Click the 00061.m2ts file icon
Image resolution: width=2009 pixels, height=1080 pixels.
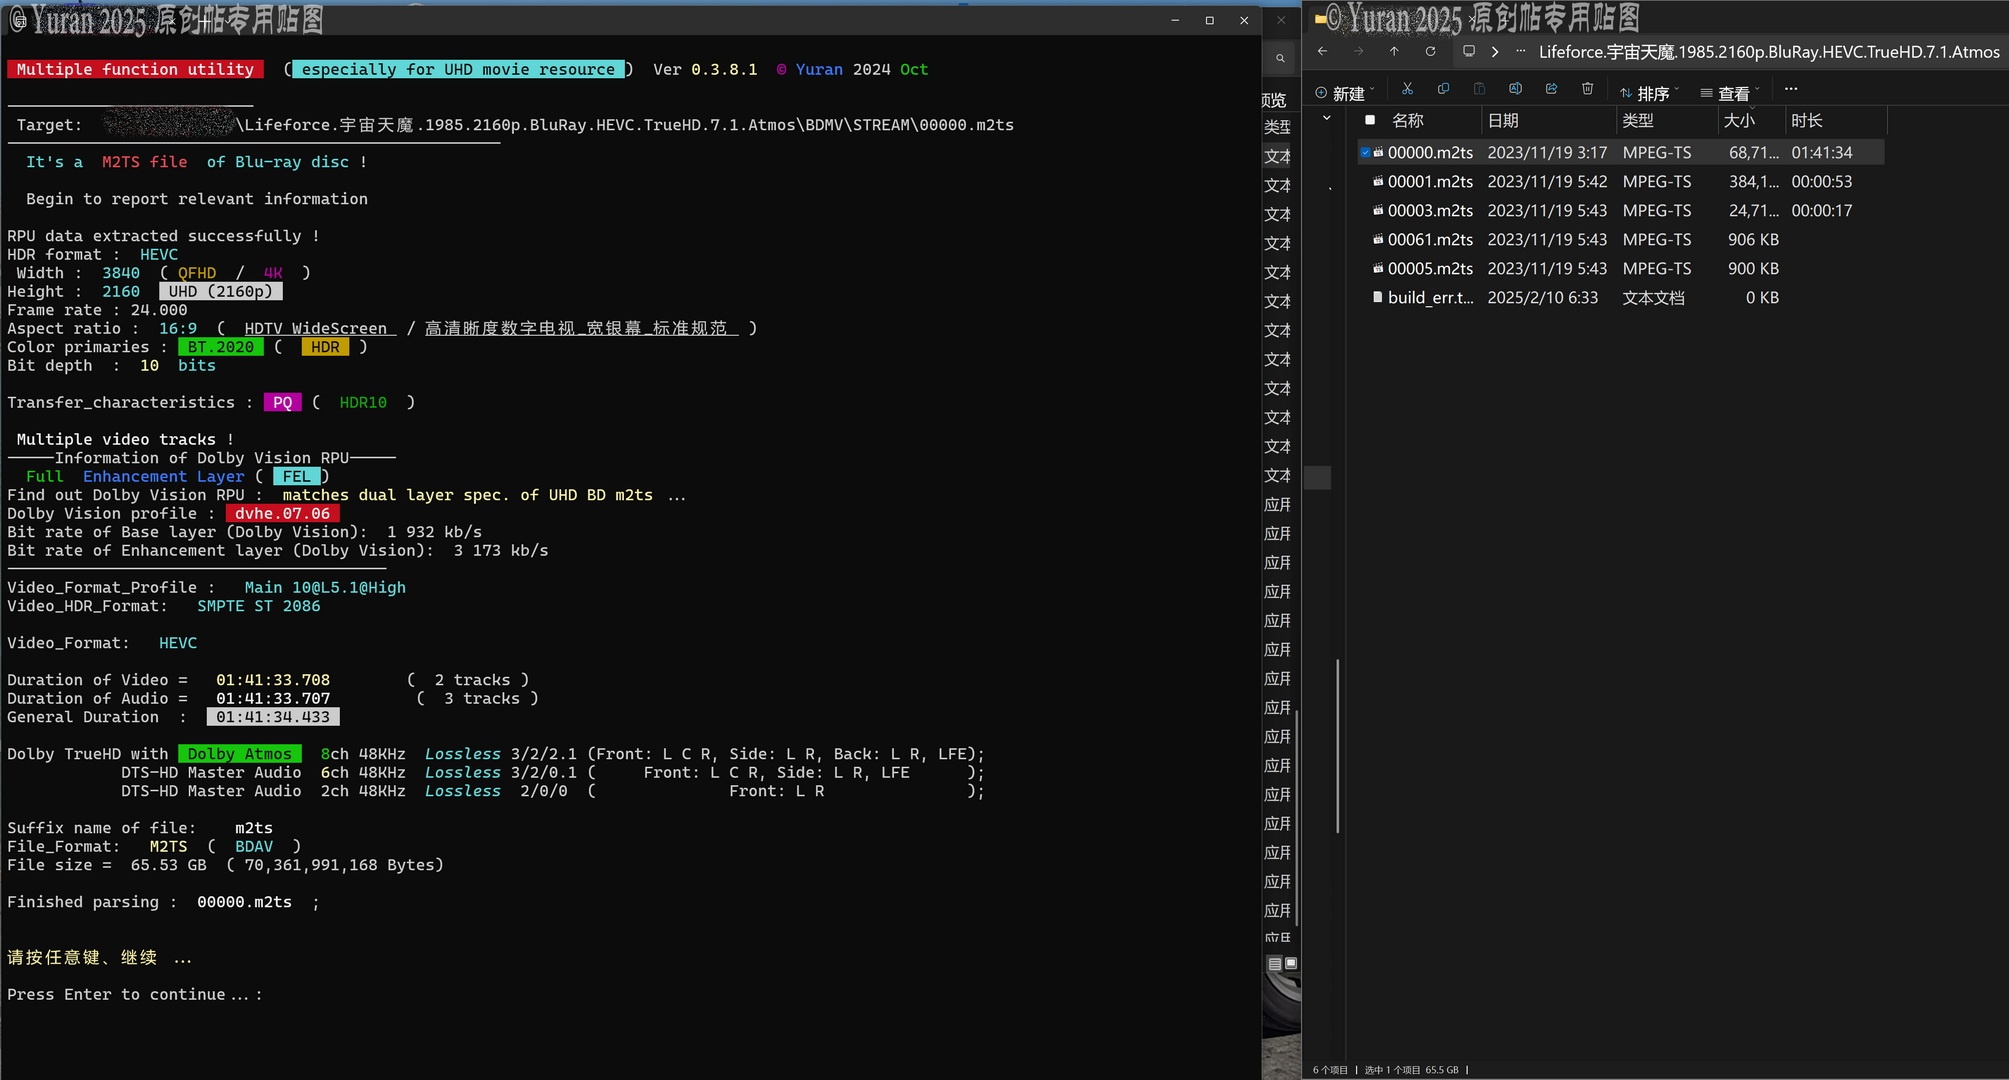point(1378,239)
